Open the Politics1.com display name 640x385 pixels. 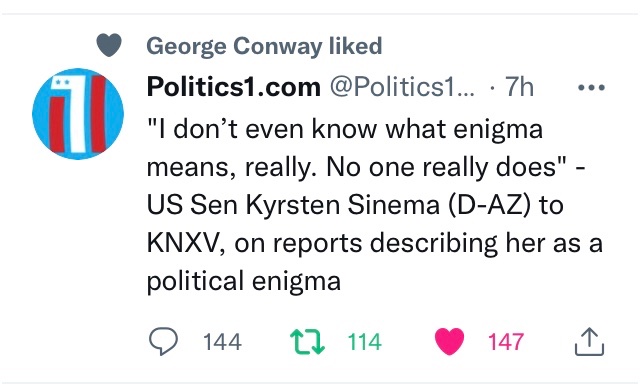point(233,87)
